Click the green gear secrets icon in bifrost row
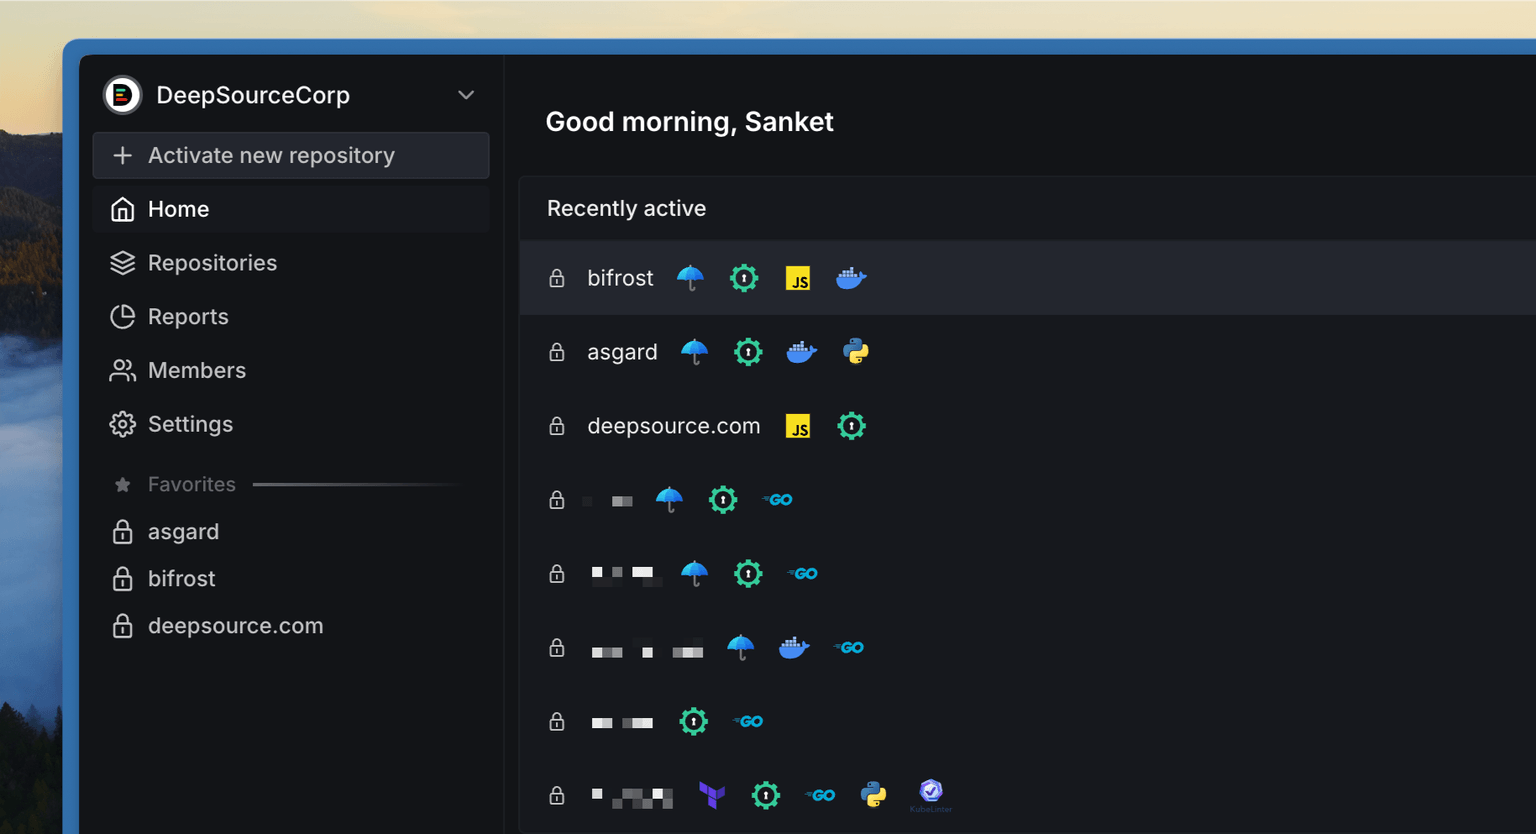 tap(744, 278)
